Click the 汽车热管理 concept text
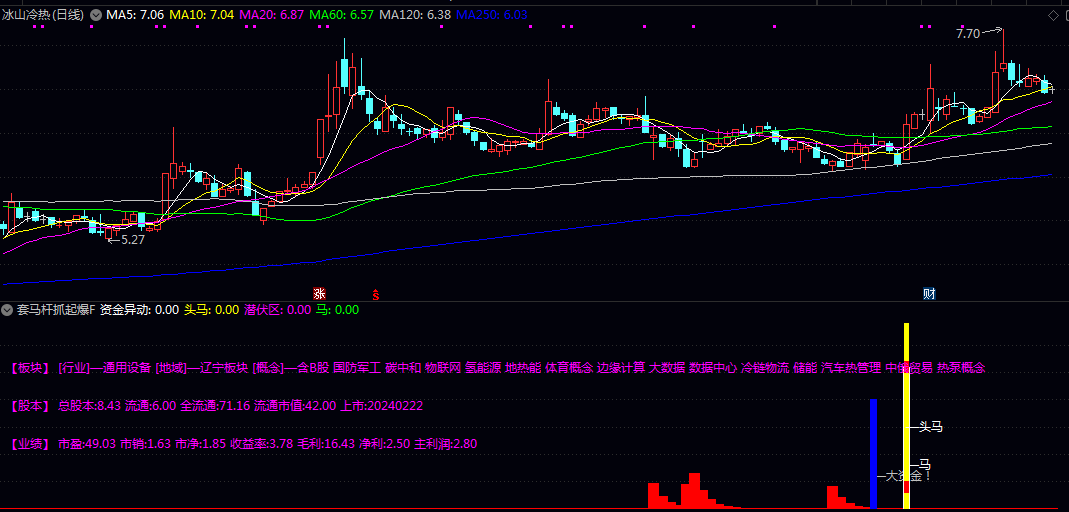This screenshot has width=1069, height=512. 852,368
